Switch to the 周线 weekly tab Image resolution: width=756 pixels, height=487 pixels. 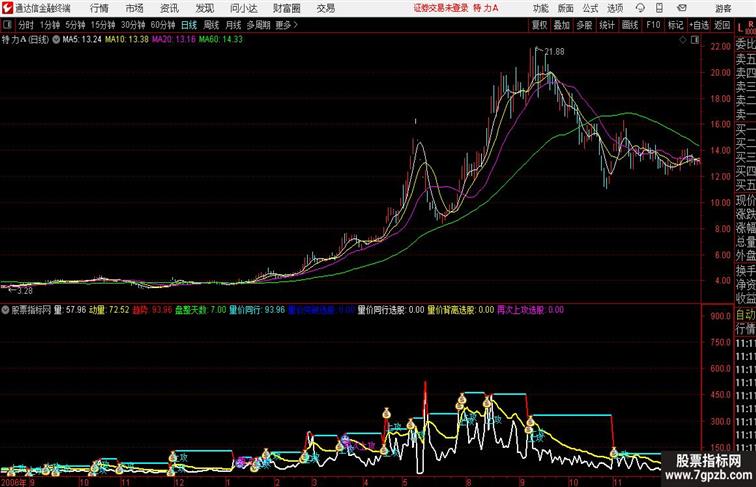click(x=211, y=25)
